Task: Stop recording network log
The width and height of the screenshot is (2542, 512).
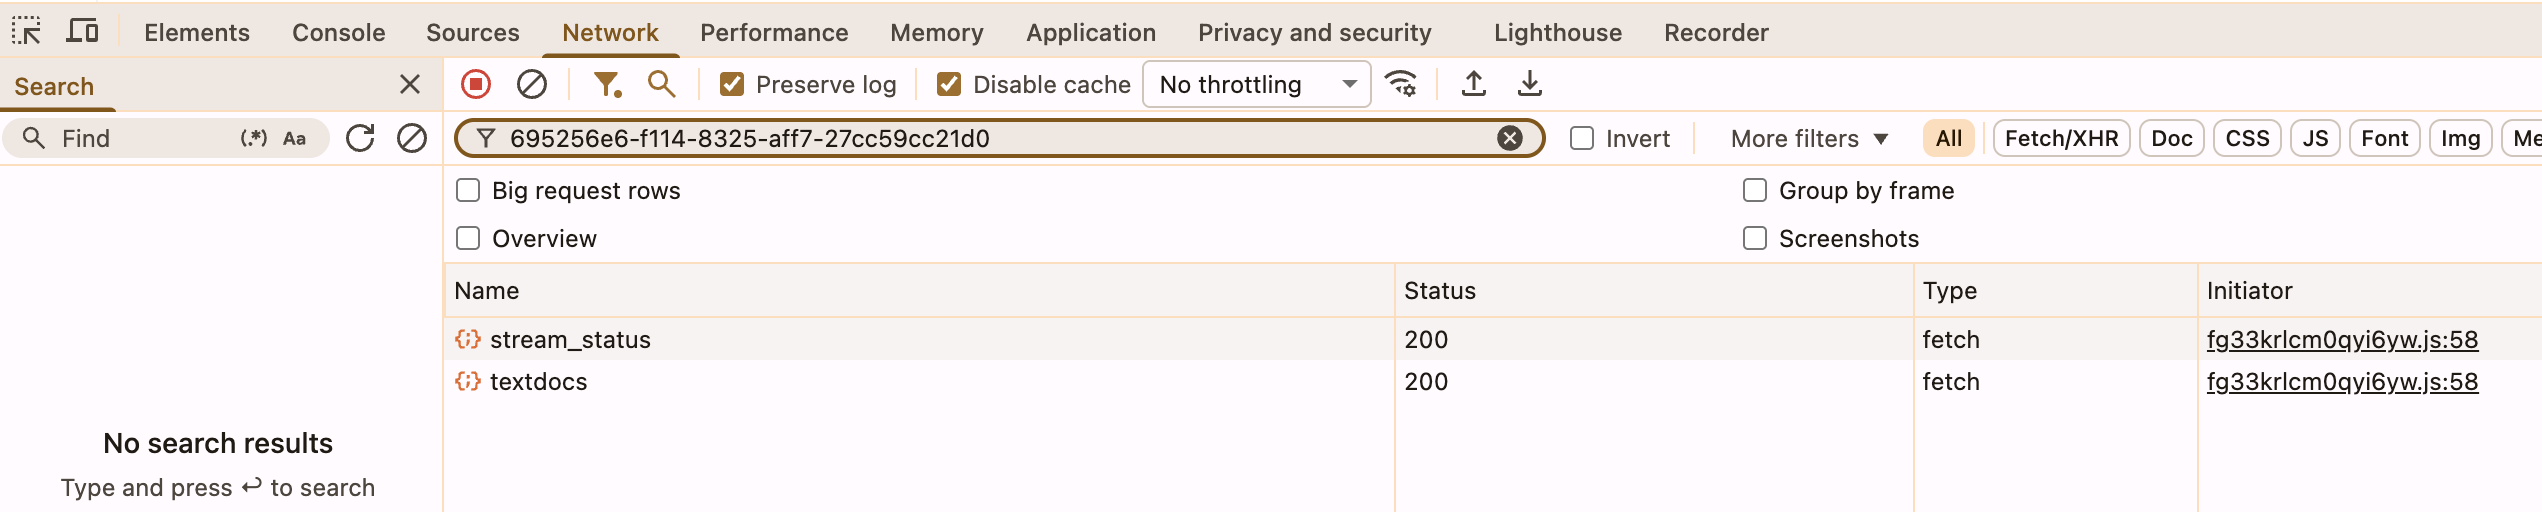Action: point(476,84)
